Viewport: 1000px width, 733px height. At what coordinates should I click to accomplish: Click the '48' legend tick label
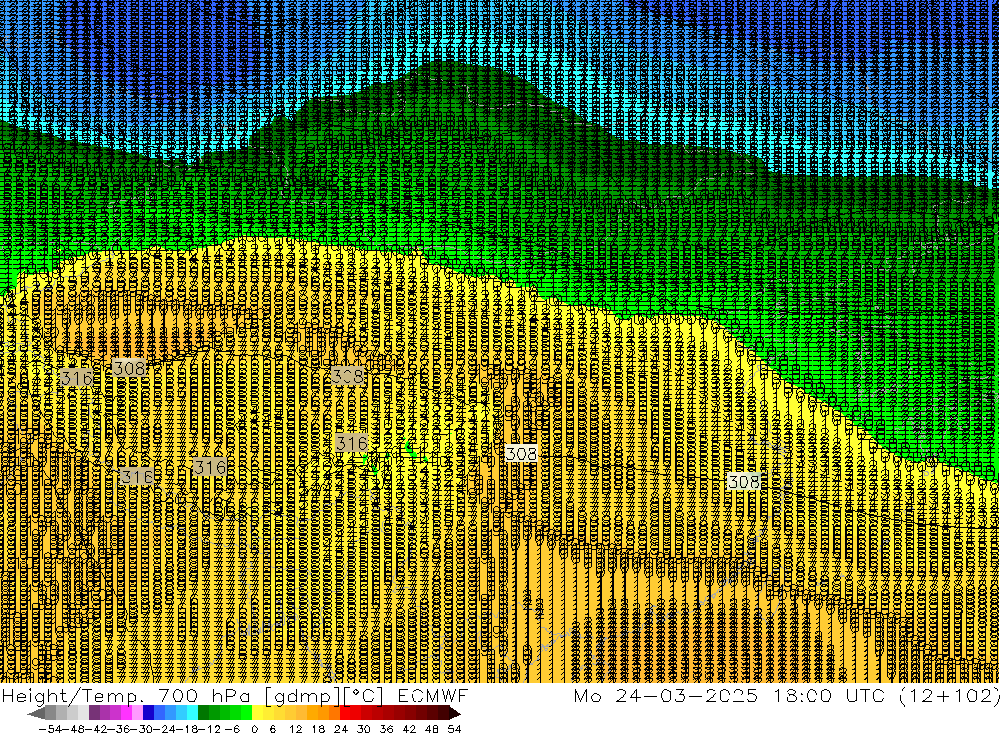pos(432,729)
